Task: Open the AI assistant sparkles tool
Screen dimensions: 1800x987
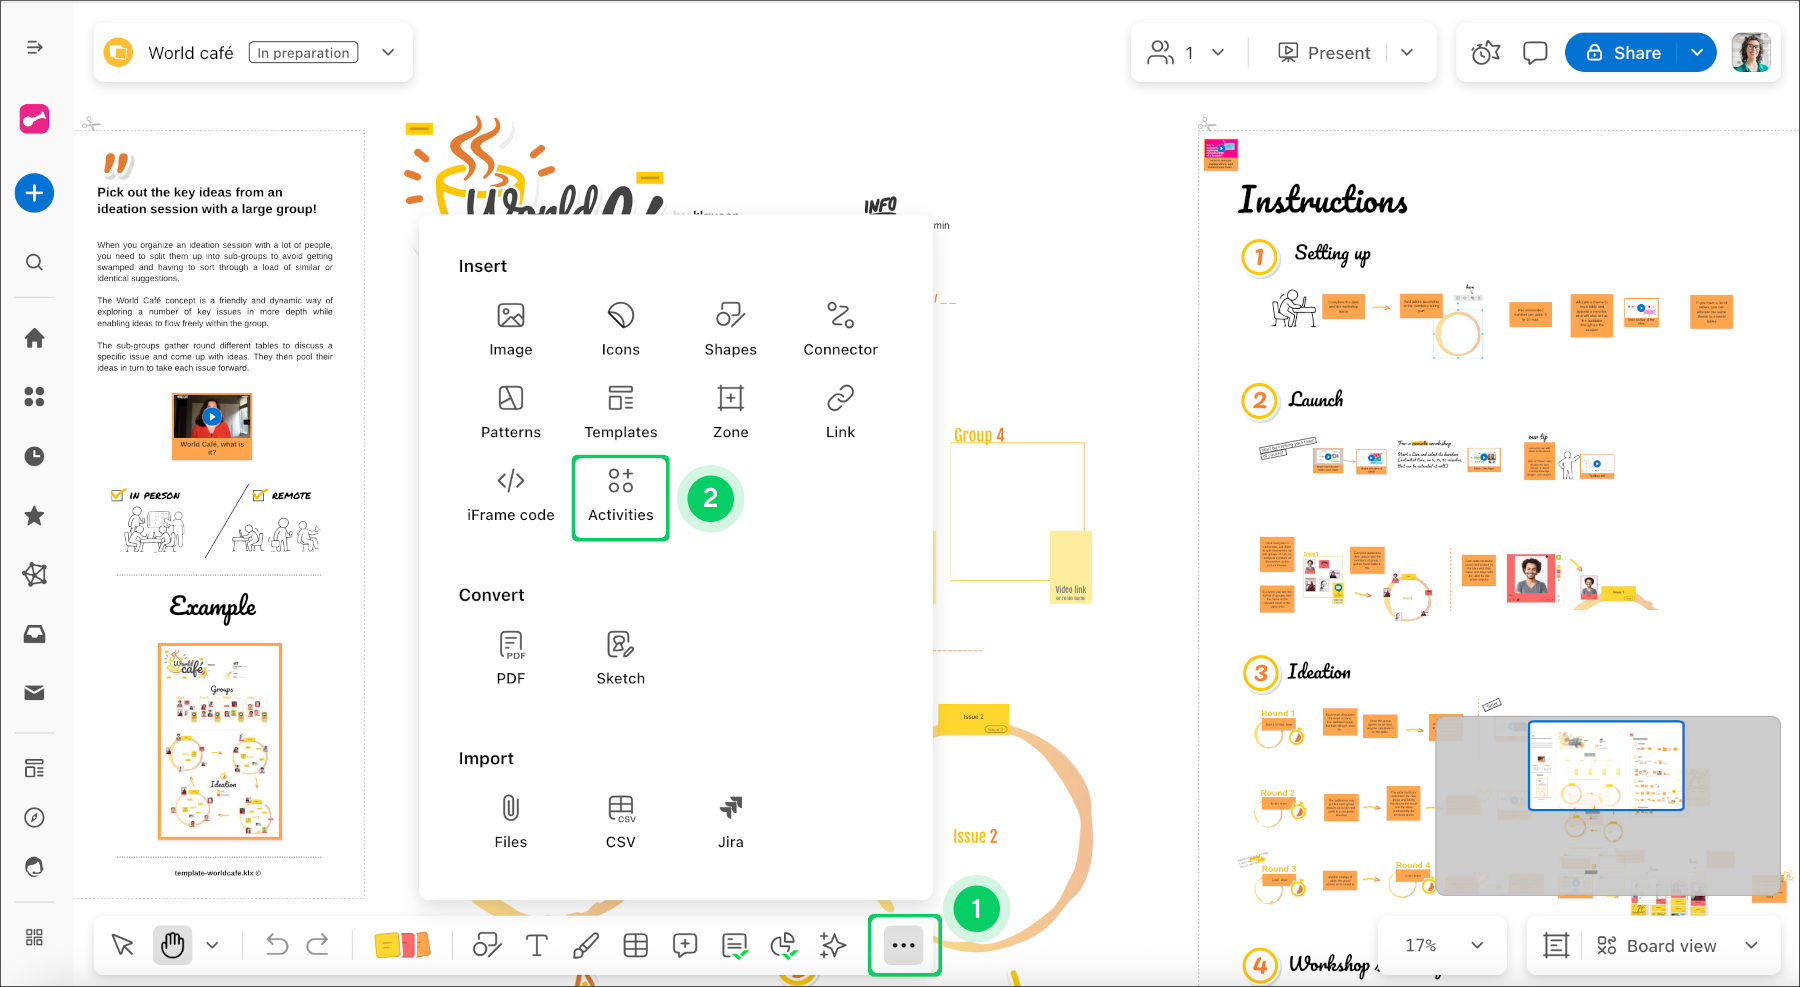Action: coord(832,944)
